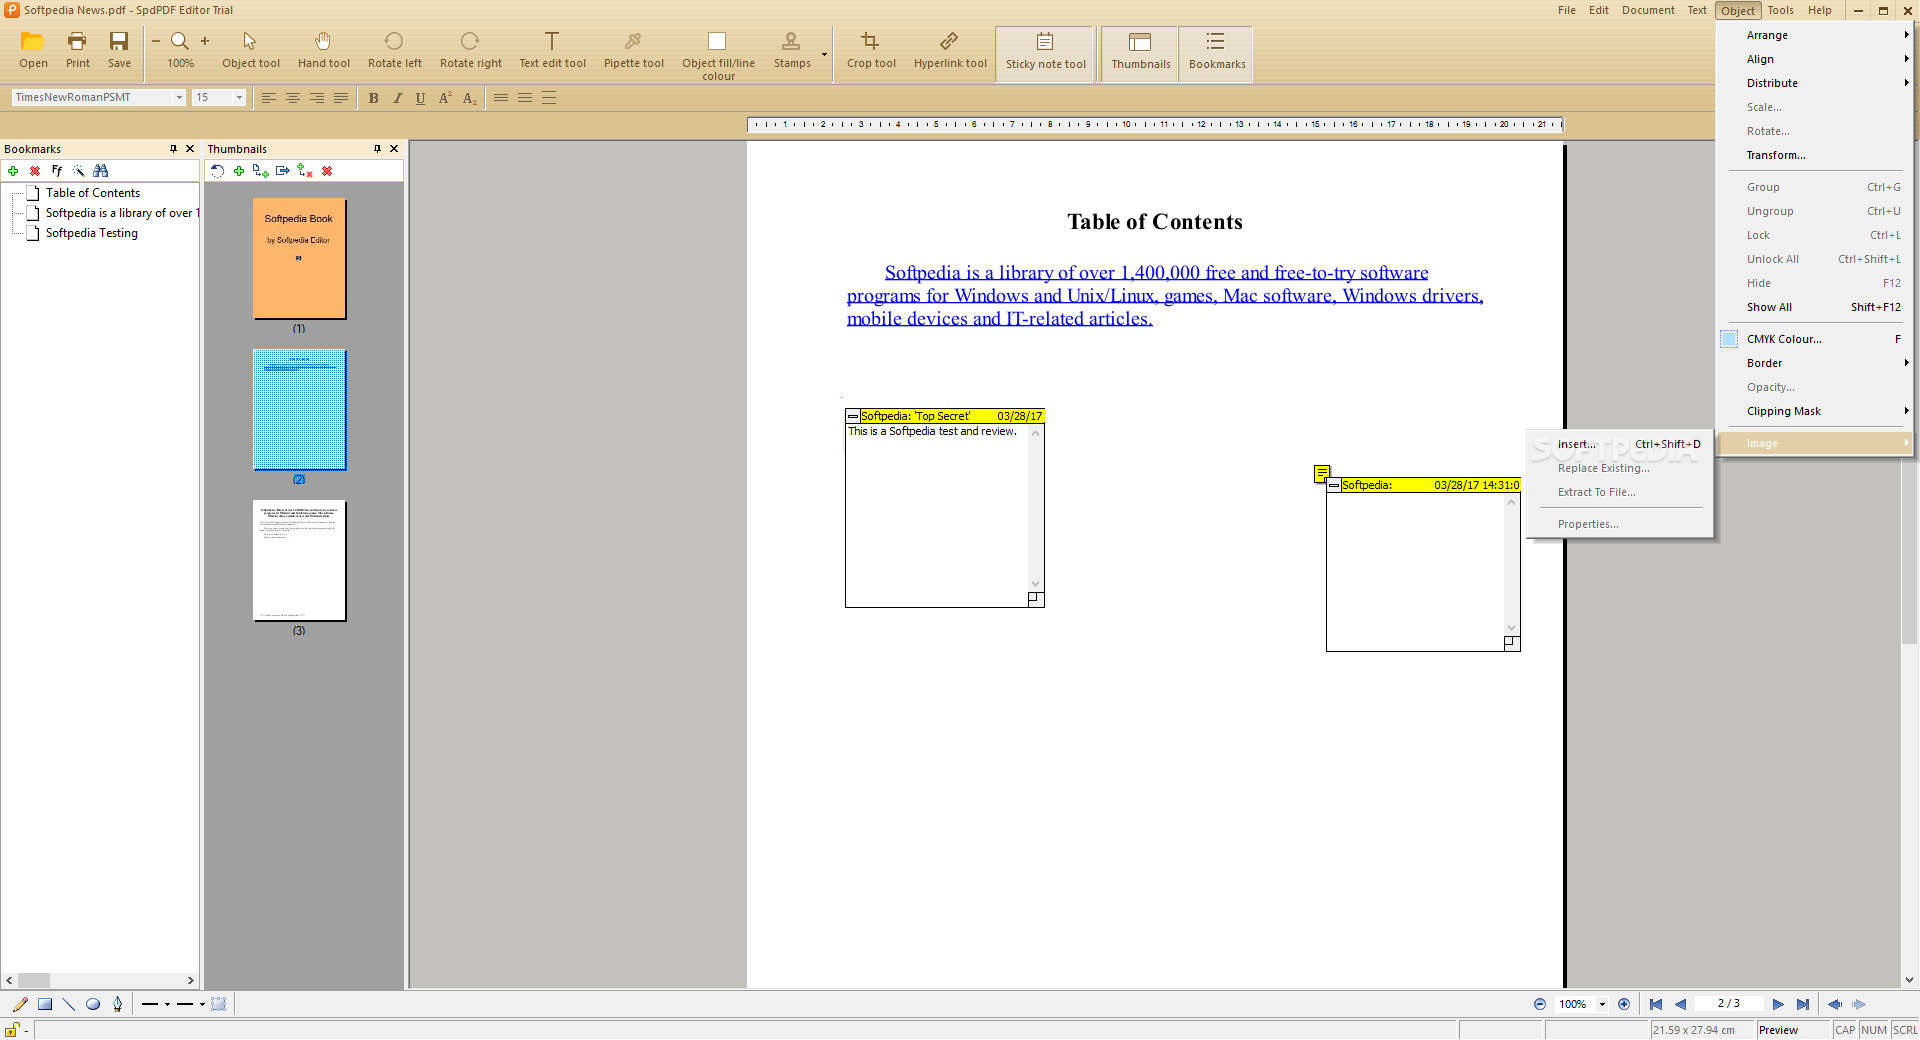Screen dimensions: 1920x1040
Task: Toggle Italic formatting
Action: (397, 98)
